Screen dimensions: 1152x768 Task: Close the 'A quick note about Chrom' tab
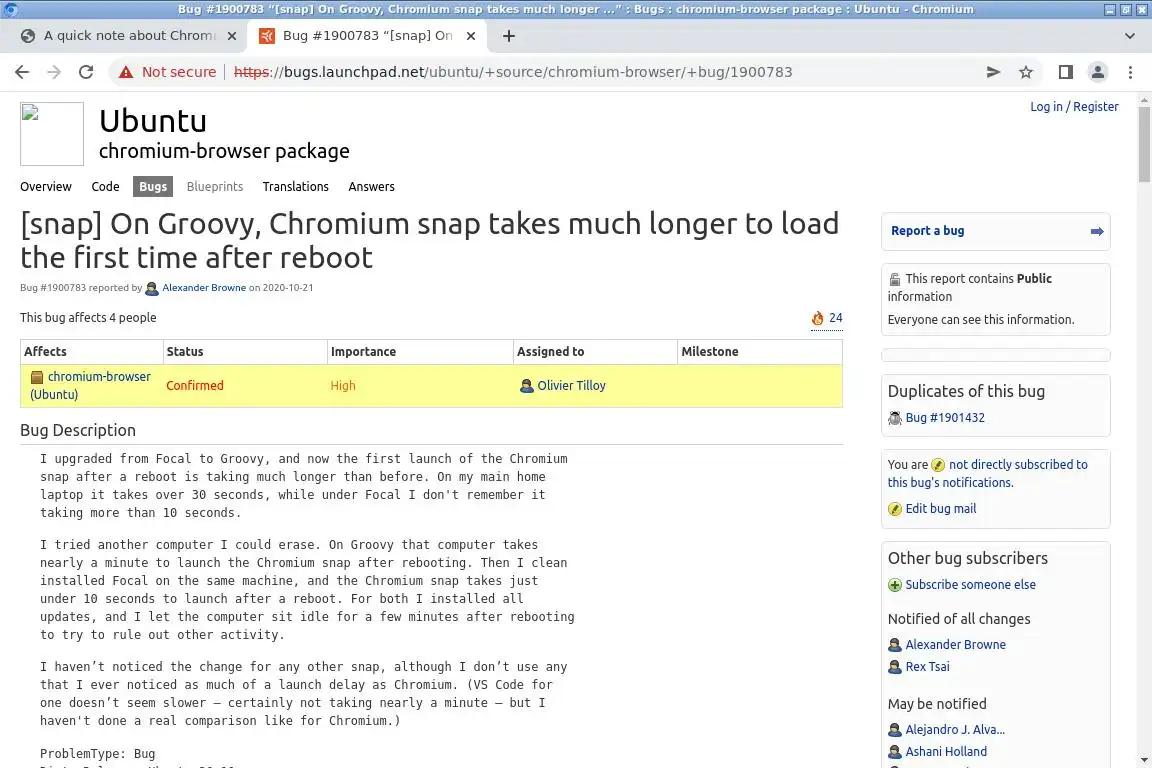(231, 36)
